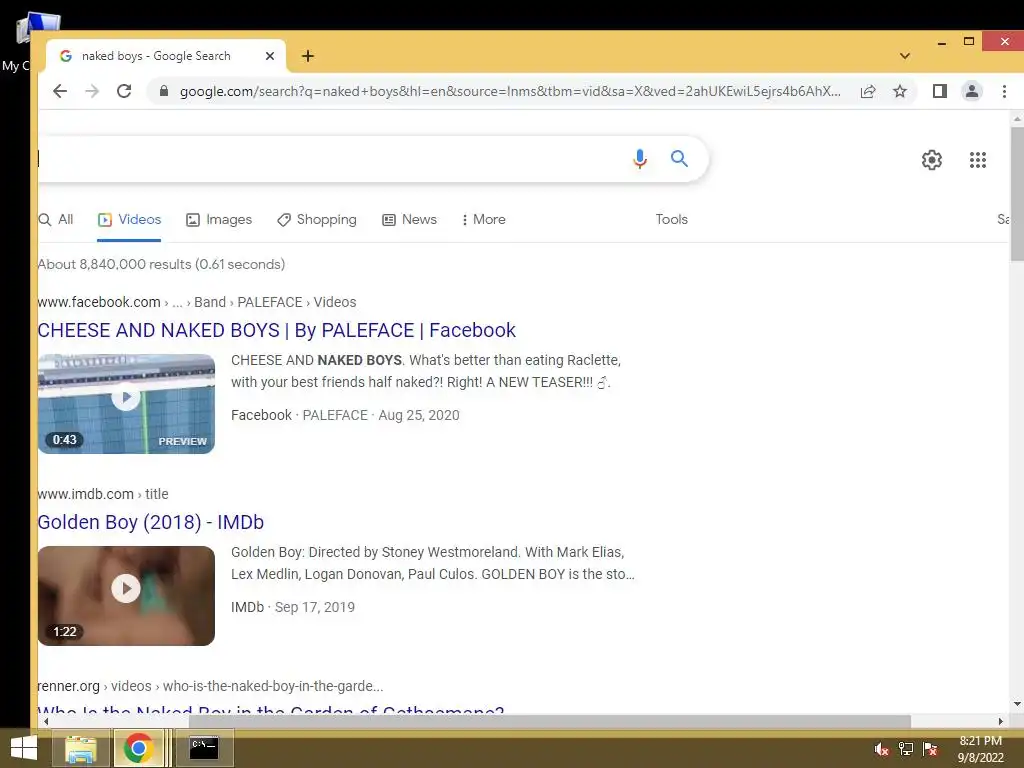Open the Windows Start menu
This screenshot has width=1024, height=768.
point(24,748)
